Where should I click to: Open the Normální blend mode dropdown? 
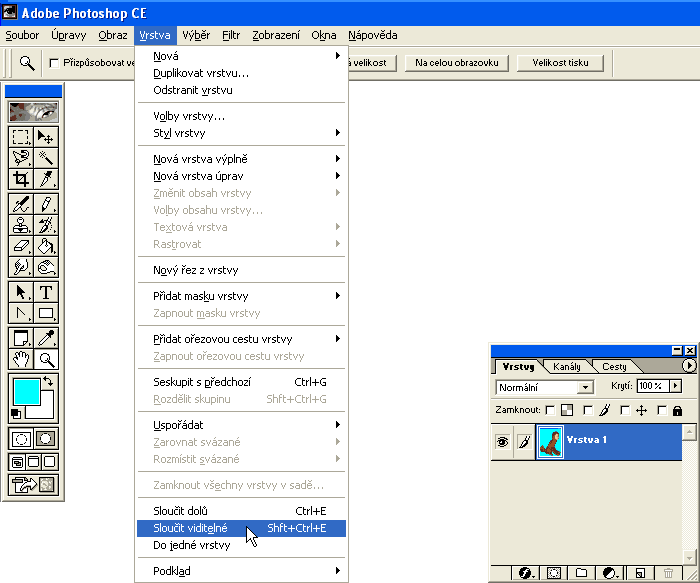pos(585,387)
